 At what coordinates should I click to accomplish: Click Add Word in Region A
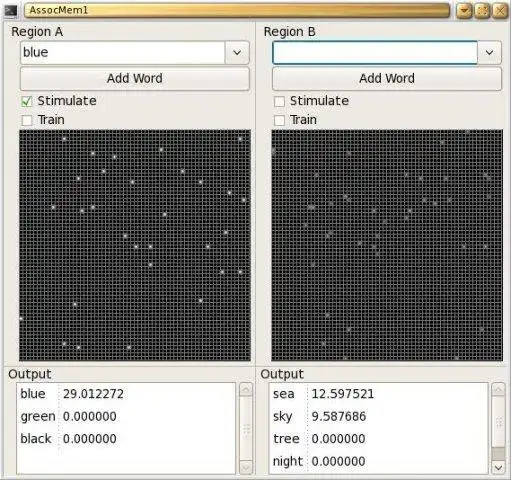[135, 79]
